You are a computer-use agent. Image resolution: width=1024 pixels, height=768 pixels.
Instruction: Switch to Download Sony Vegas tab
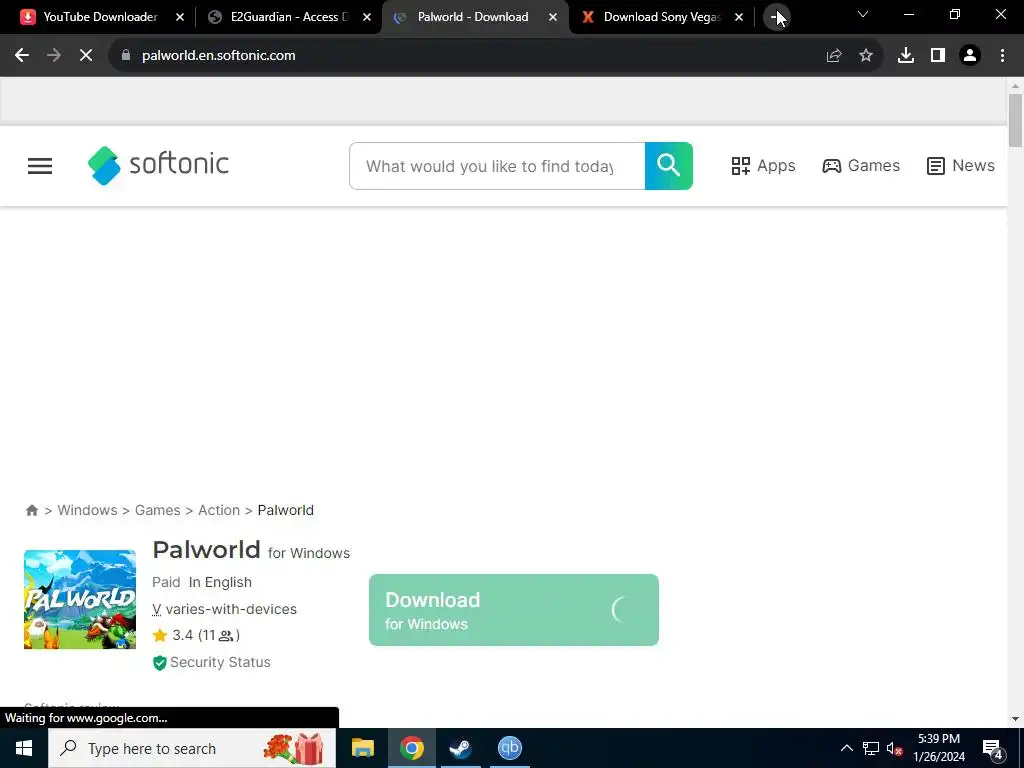tap(662, 17)
